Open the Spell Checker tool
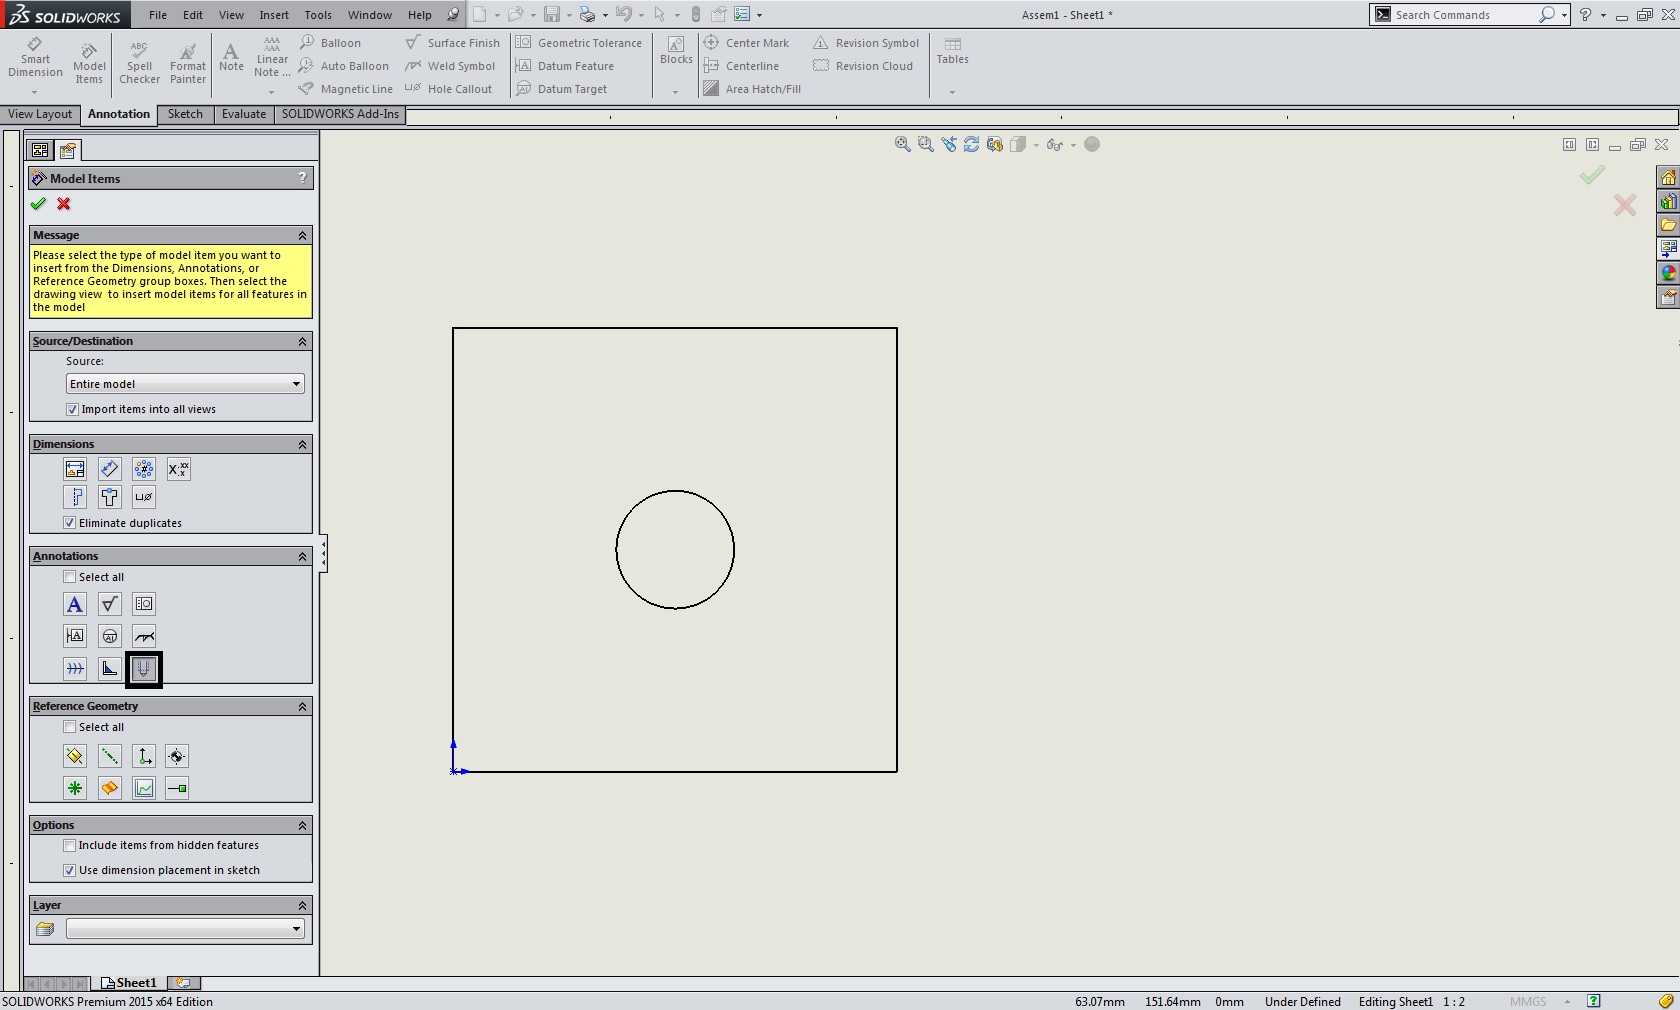 click(139, 63)
